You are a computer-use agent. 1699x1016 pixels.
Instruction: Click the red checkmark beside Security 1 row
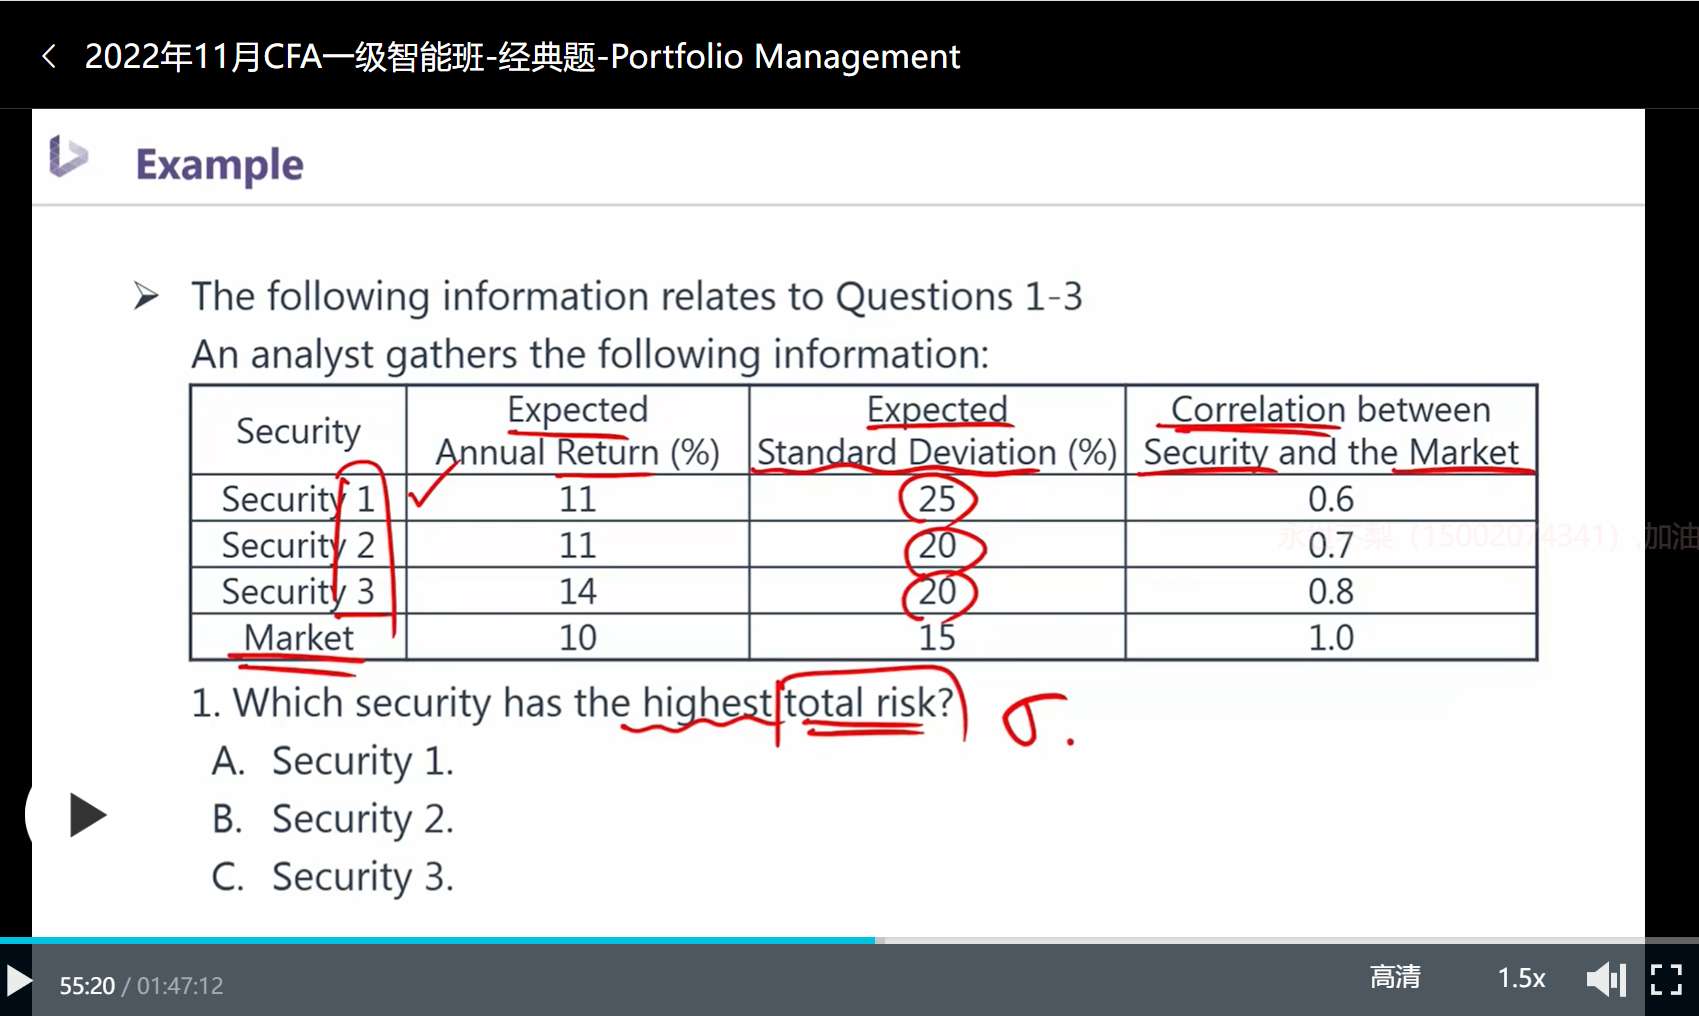[x=431, y=488]
